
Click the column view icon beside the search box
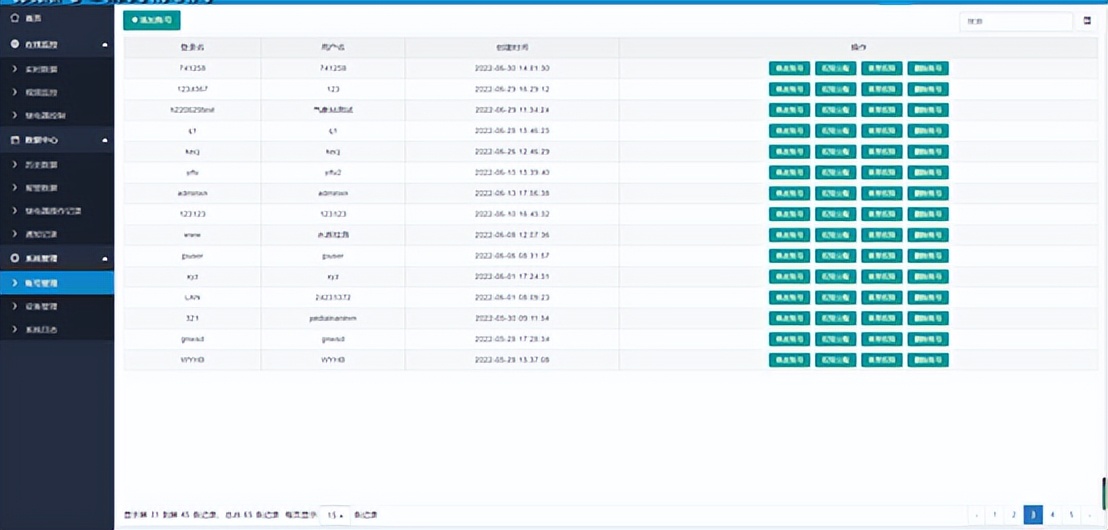click(1087, 20)
